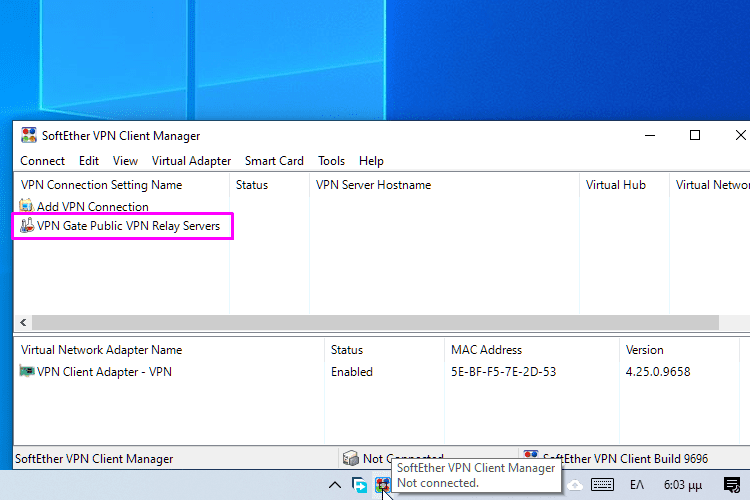Show hidden tray icons chevron

point(335,485)
